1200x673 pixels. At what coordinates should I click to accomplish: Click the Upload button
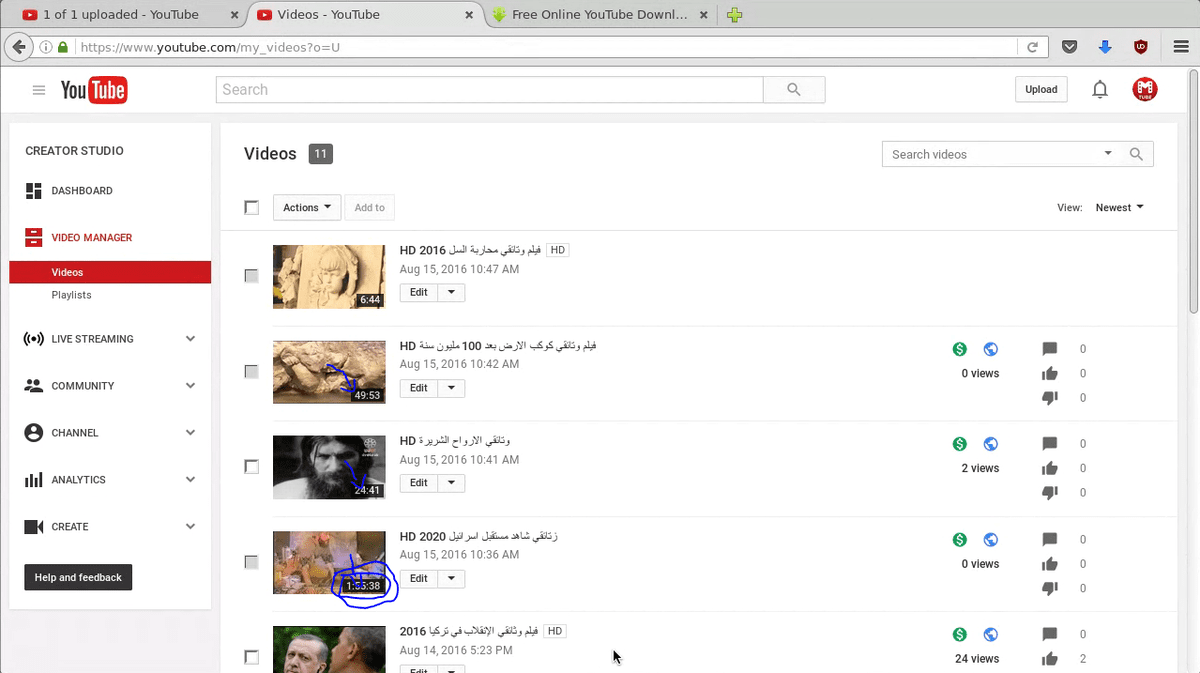tap(1041, 90)
